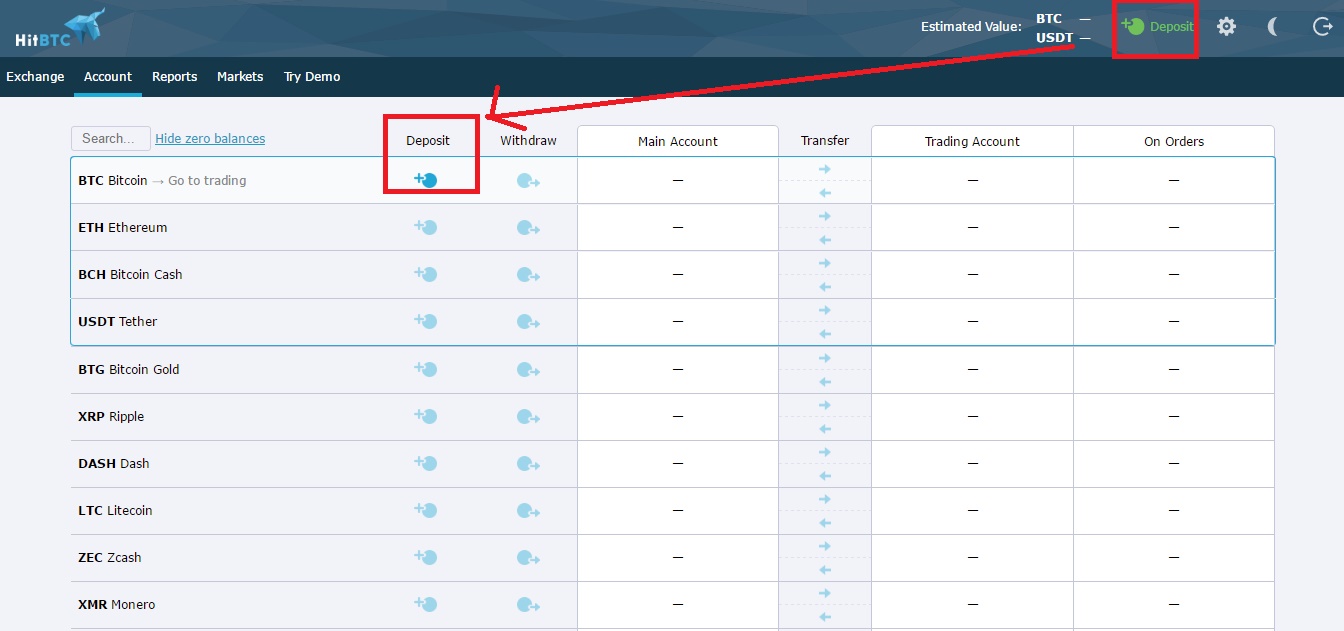Click the Ethereum deposit icon

(426, 227)
